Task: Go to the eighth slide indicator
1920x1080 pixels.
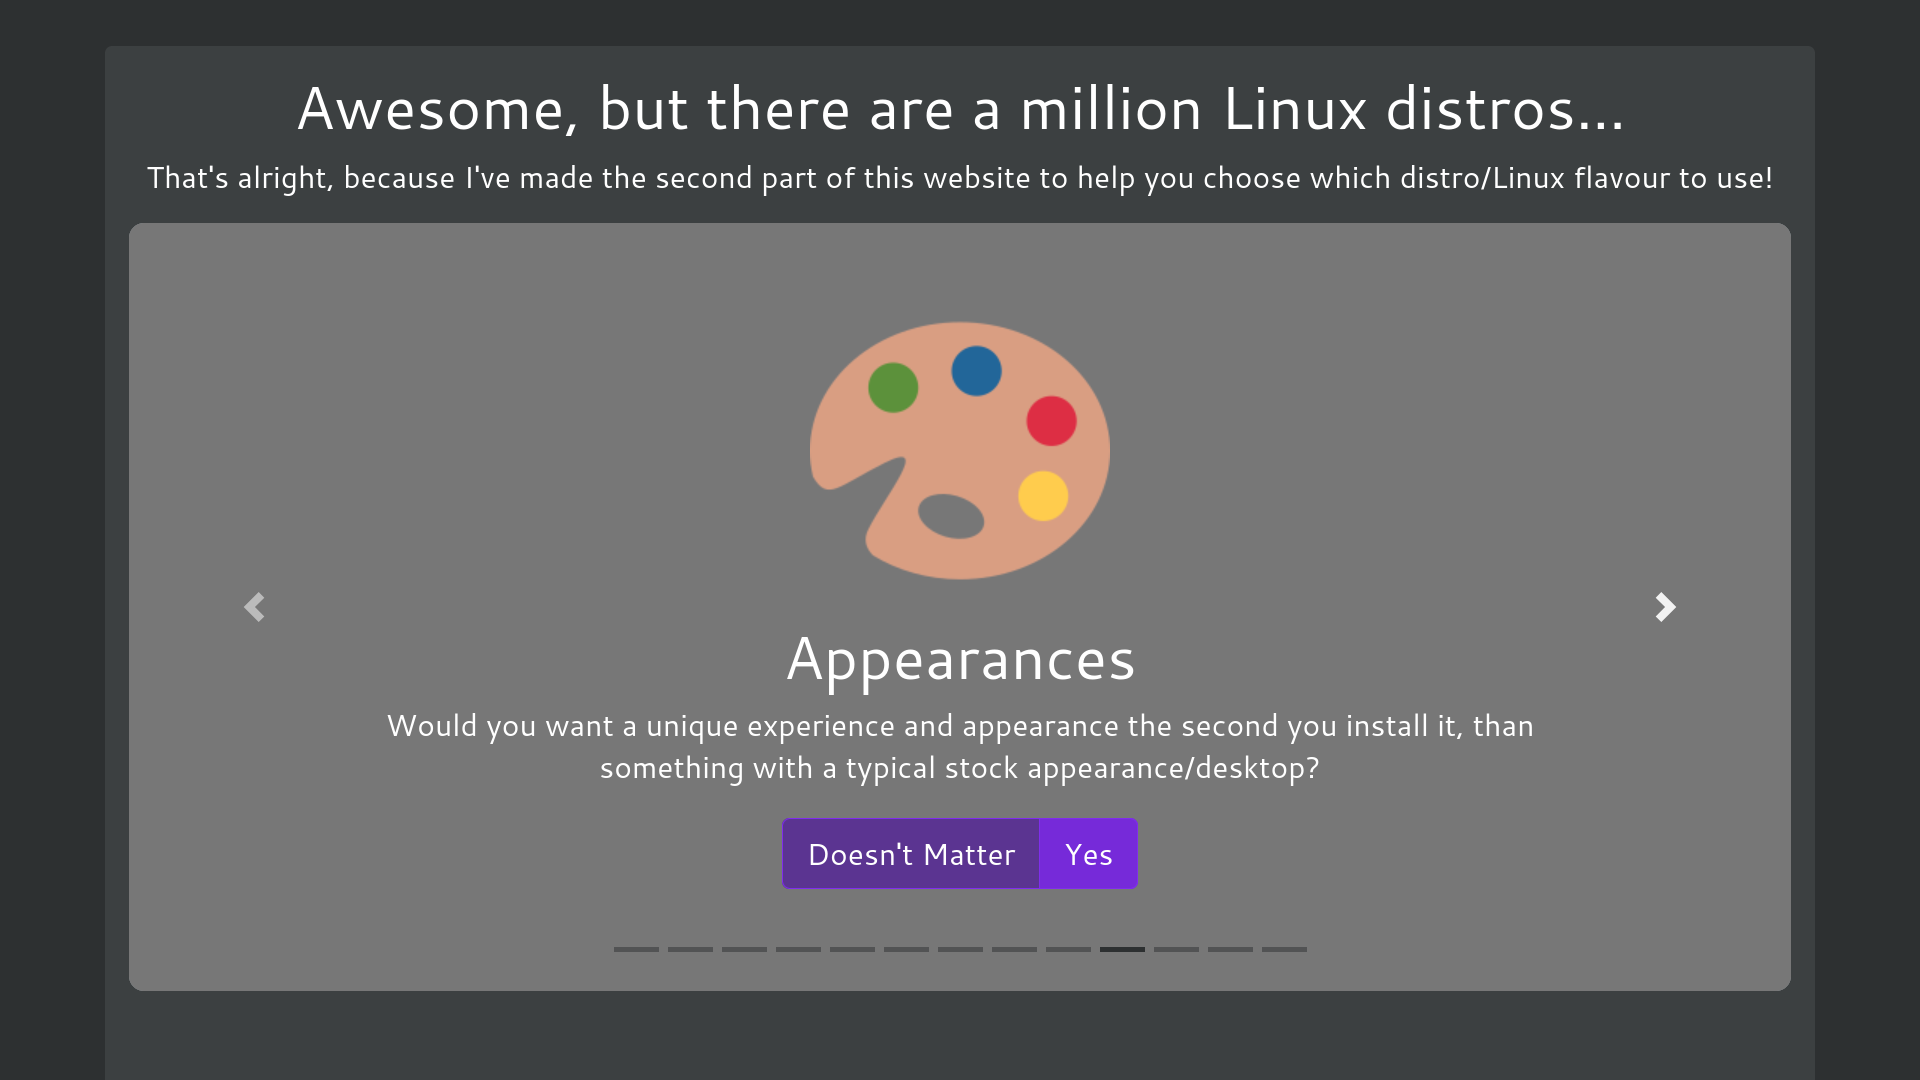Action: coord(1014,949)
